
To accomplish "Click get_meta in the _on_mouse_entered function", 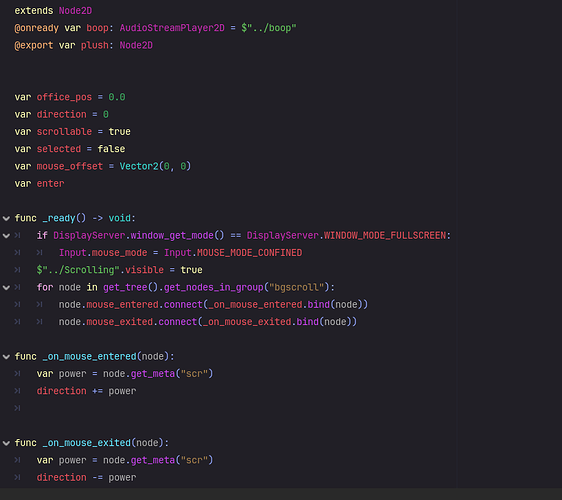I will point(153,374).
